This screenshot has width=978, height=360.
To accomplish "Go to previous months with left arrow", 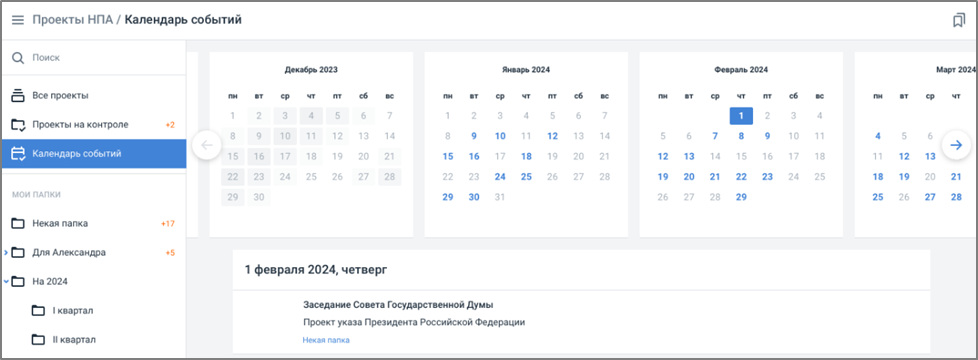I will [207, 145].
